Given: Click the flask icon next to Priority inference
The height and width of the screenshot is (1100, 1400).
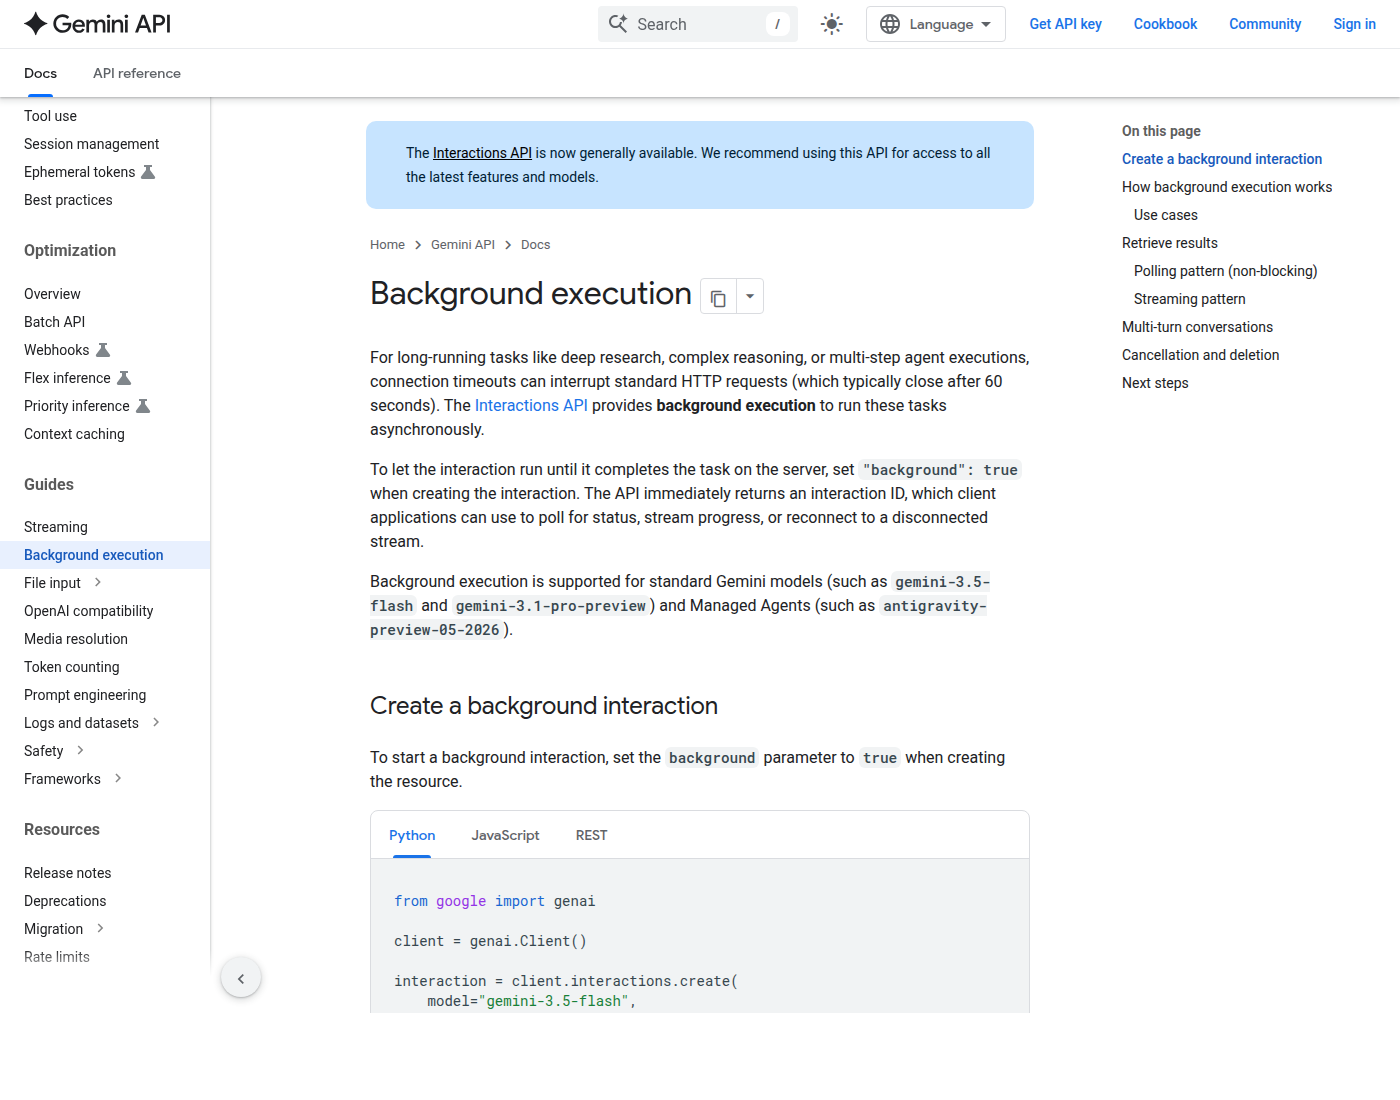Looking at the screenshot, I should point(143,406).
